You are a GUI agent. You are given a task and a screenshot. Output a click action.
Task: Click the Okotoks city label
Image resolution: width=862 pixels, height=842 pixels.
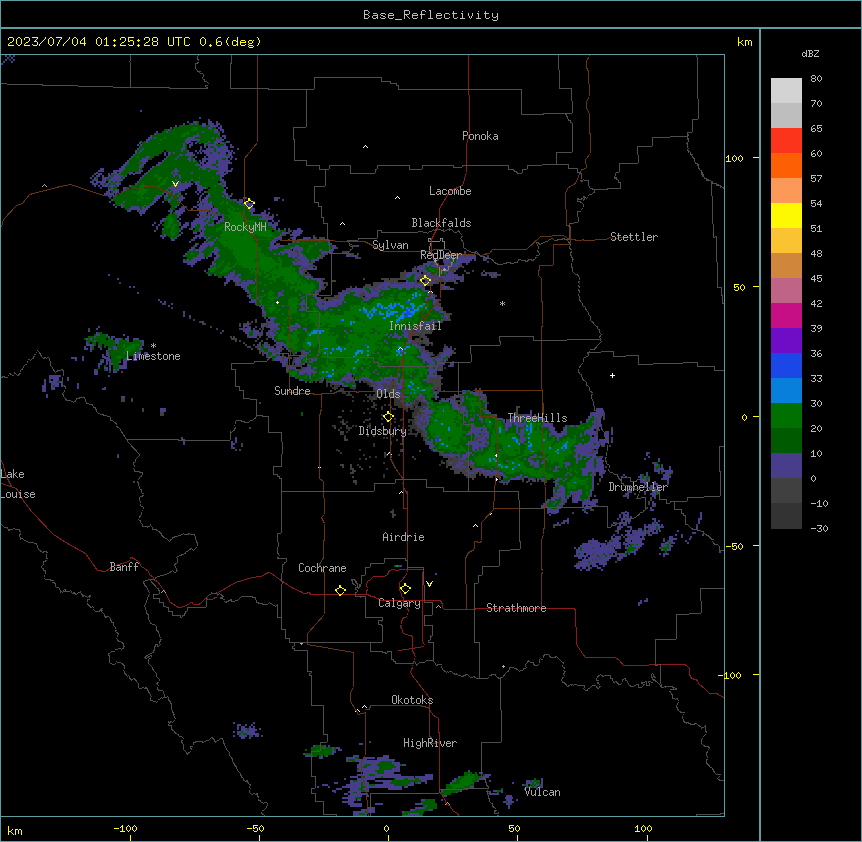(x=412, y=700)
